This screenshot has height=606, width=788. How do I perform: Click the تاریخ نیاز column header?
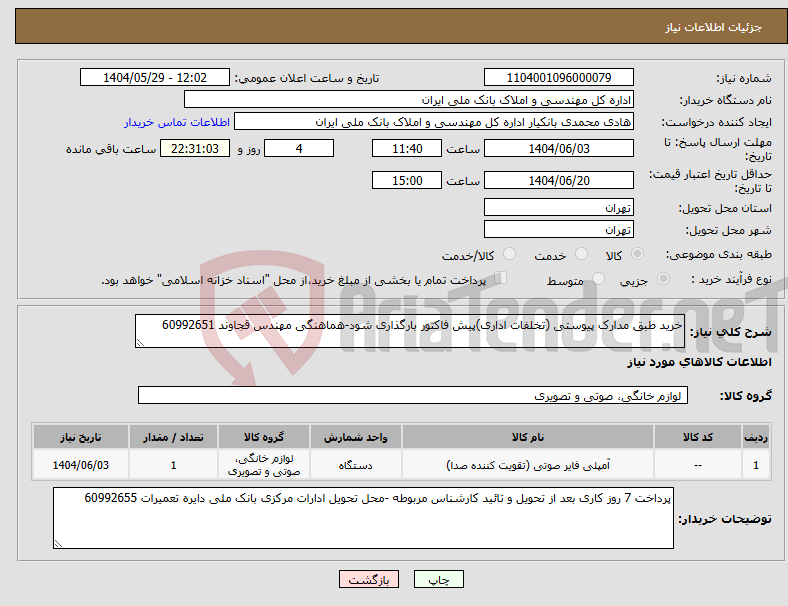tap(81, 437)
